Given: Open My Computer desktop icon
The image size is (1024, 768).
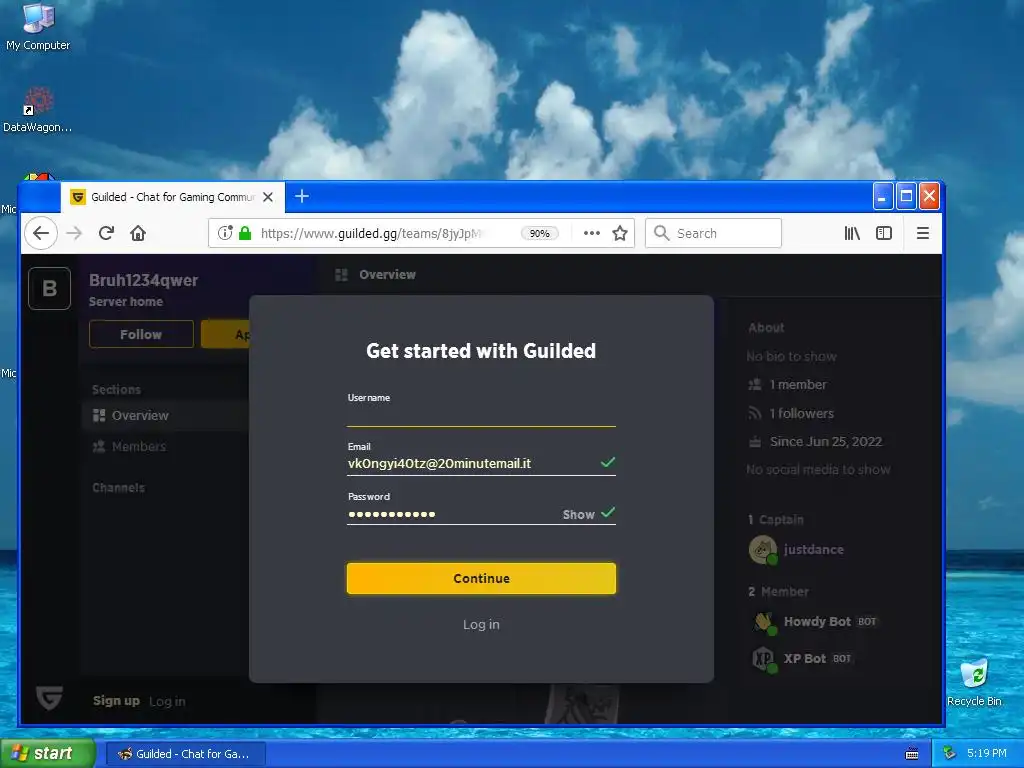Looking at the screenshot, I should (x=38, y=26).
